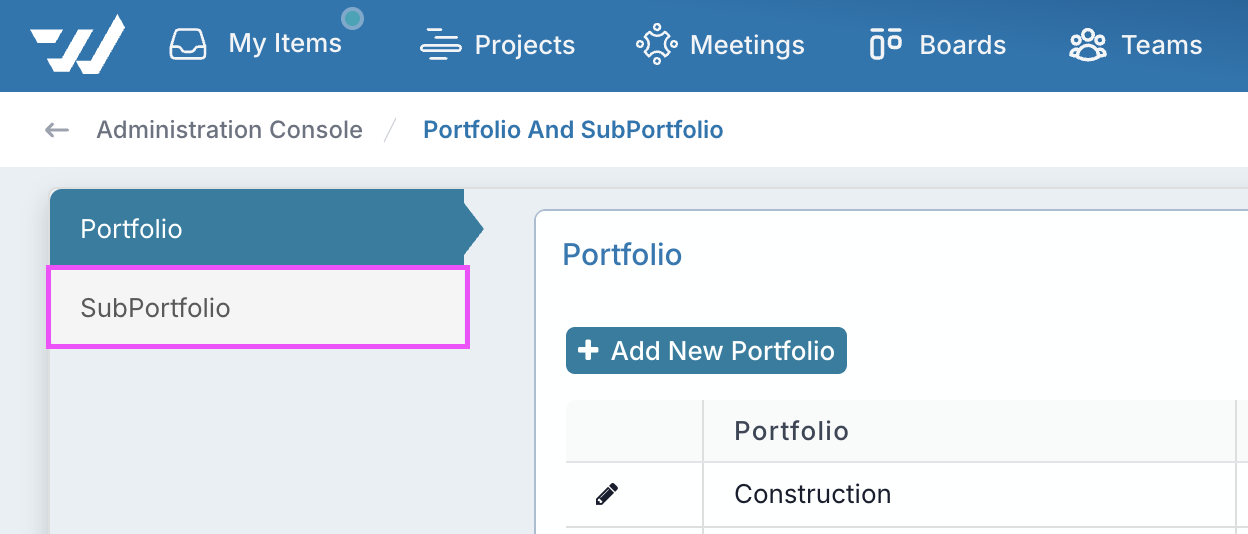Click the app logo in the header

coord(77,45)
